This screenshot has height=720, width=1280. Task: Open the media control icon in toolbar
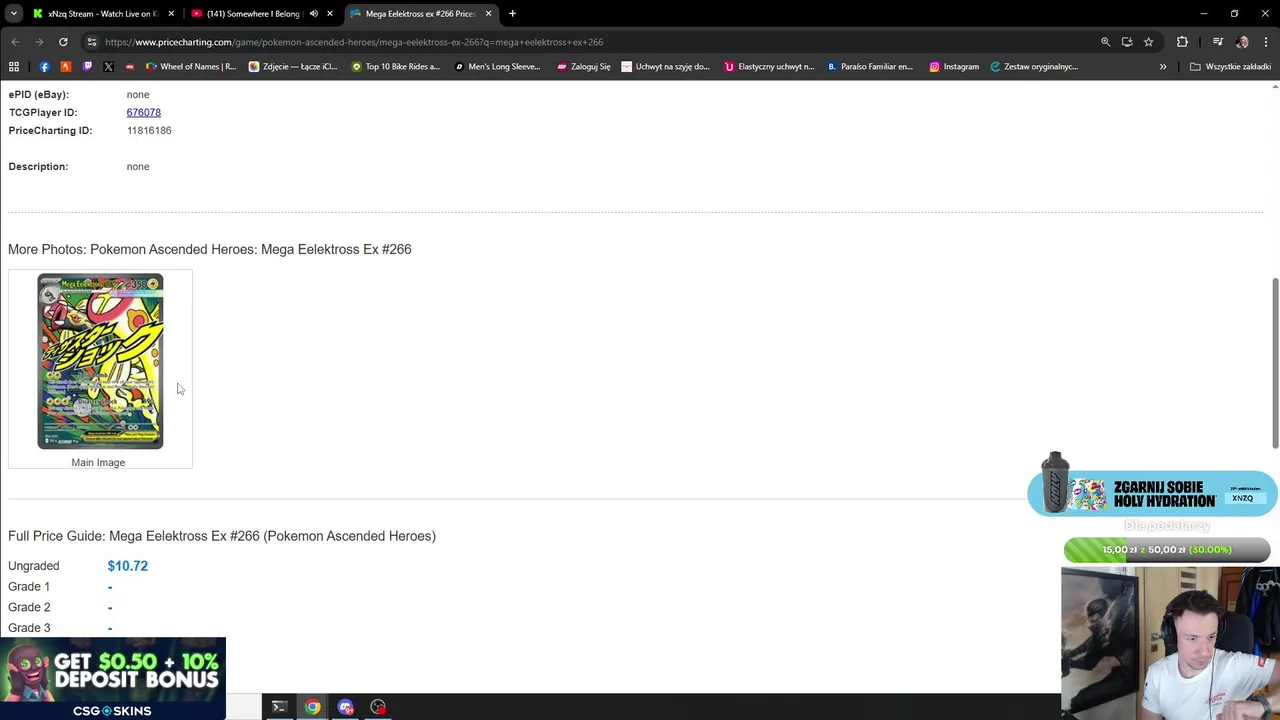(1217, 42)
